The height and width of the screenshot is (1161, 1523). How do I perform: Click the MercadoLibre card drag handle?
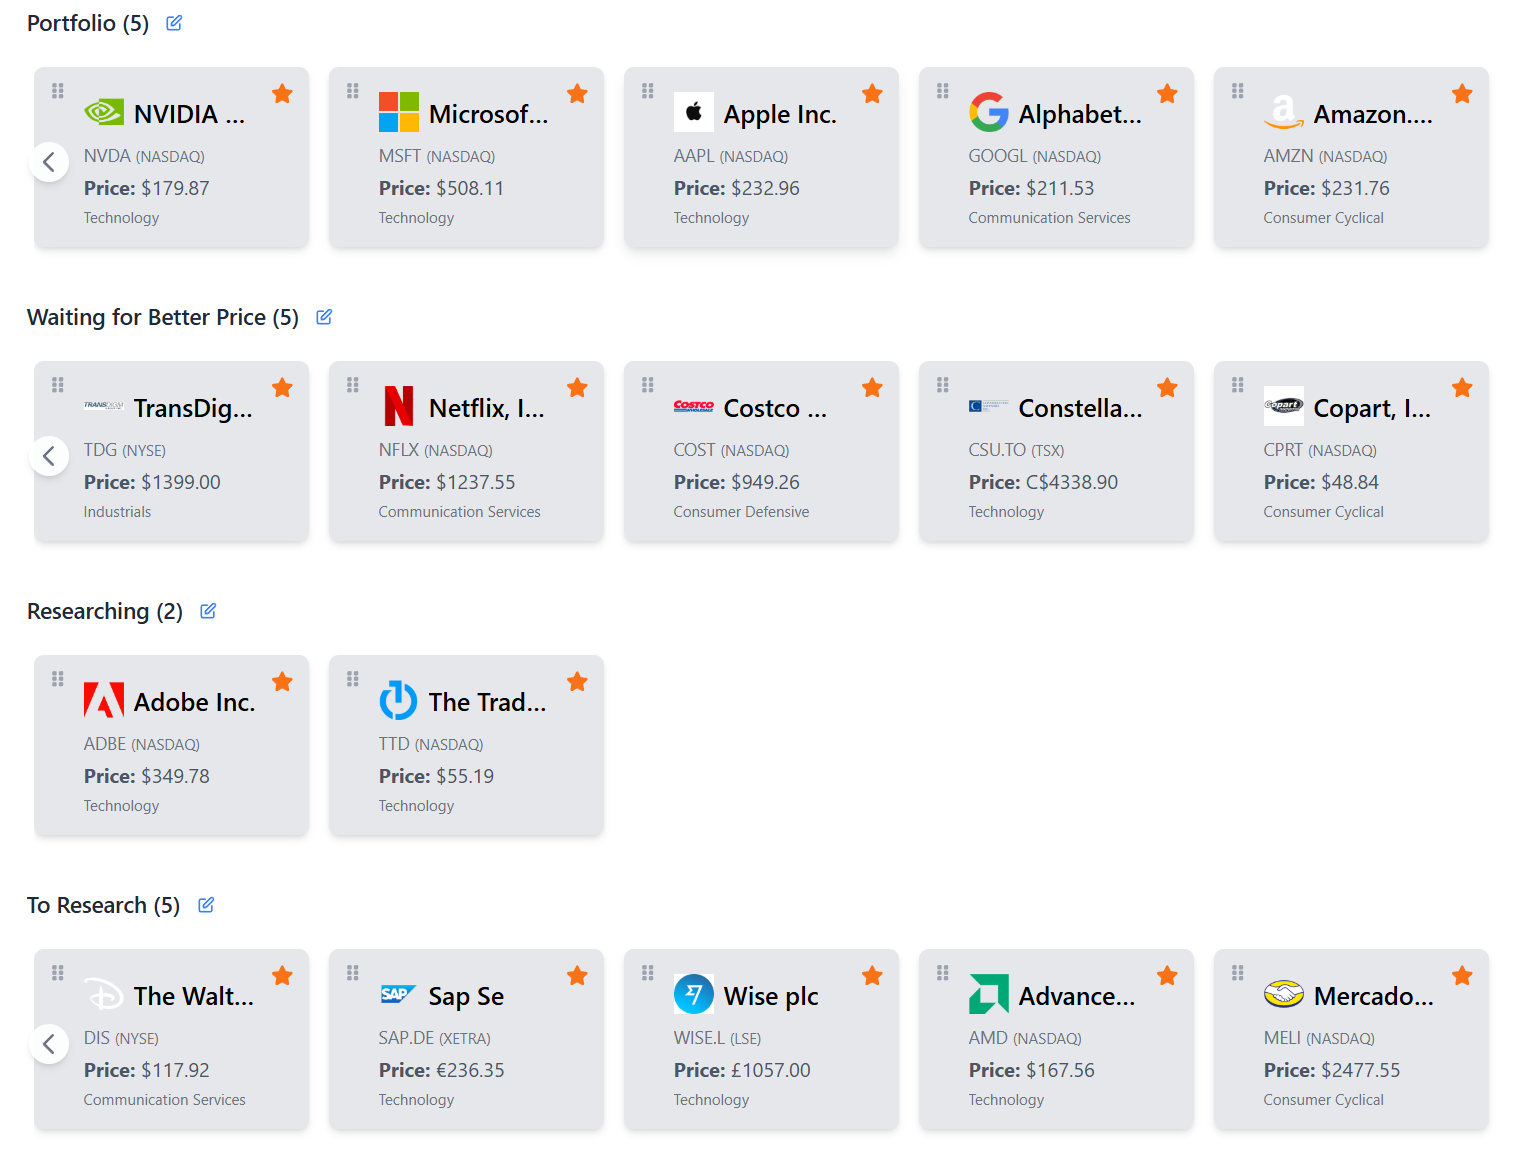1238,973
